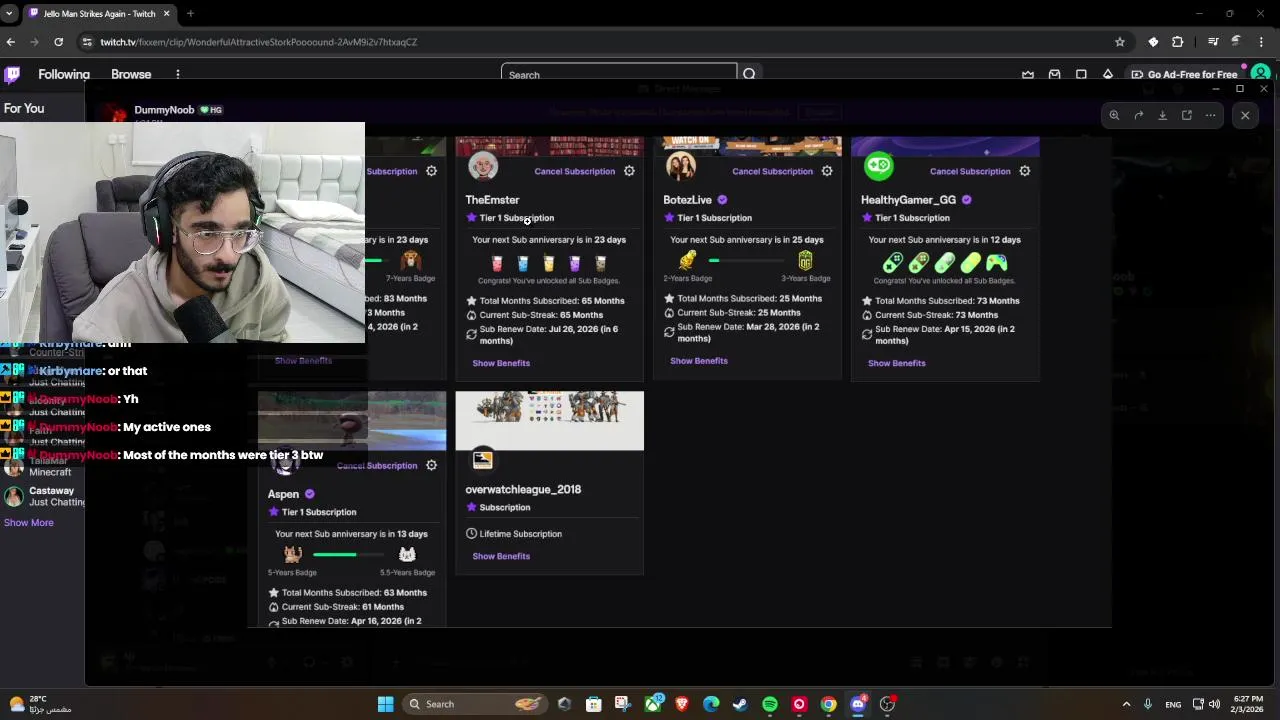Open the Twitch inbox notifications icon
Image resolution: width=1280 pixels, height=720 pixels.
(1054, 74)
